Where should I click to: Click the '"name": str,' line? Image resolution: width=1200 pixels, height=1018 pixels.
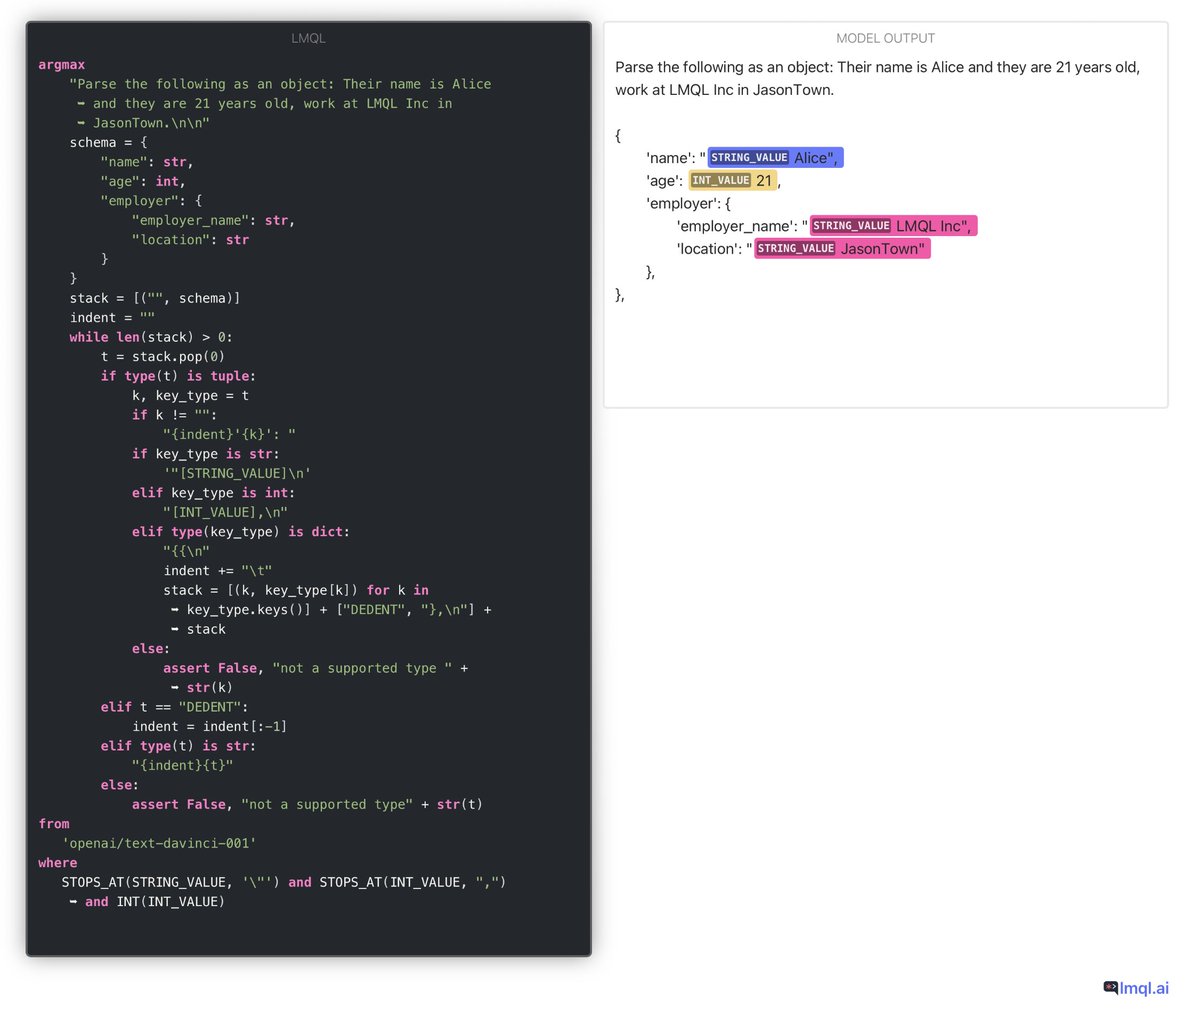point(147,162)
